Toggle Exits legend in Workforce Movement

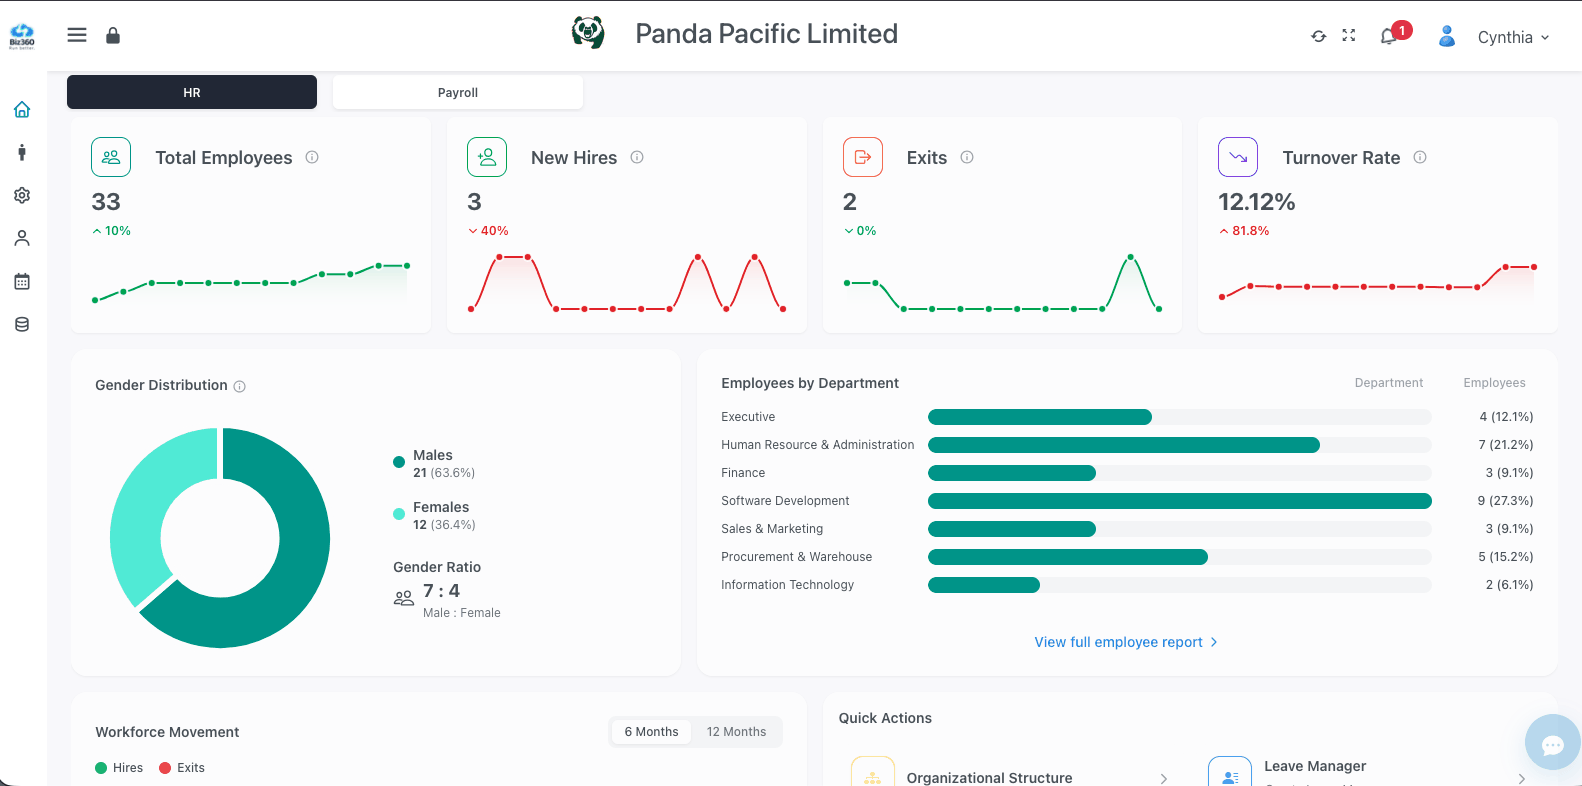[x=182, y=768]
